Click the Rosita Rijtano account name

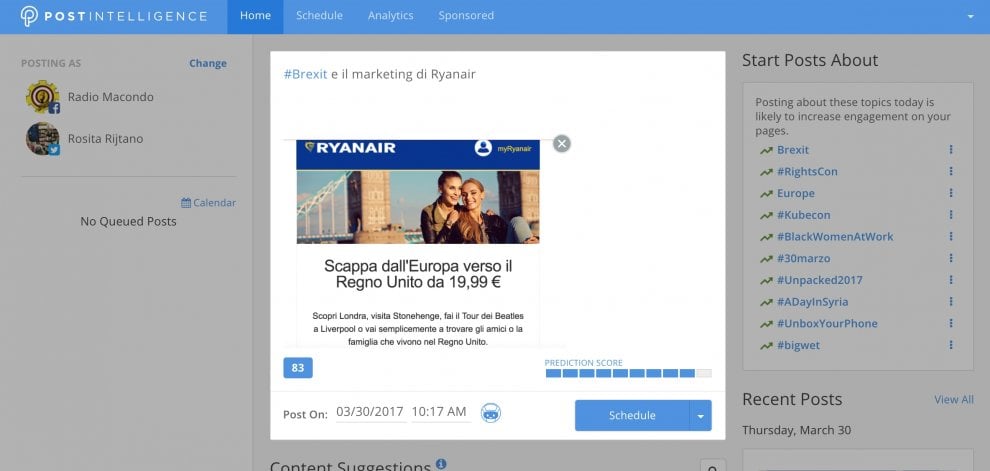click(x=105, y=139)
